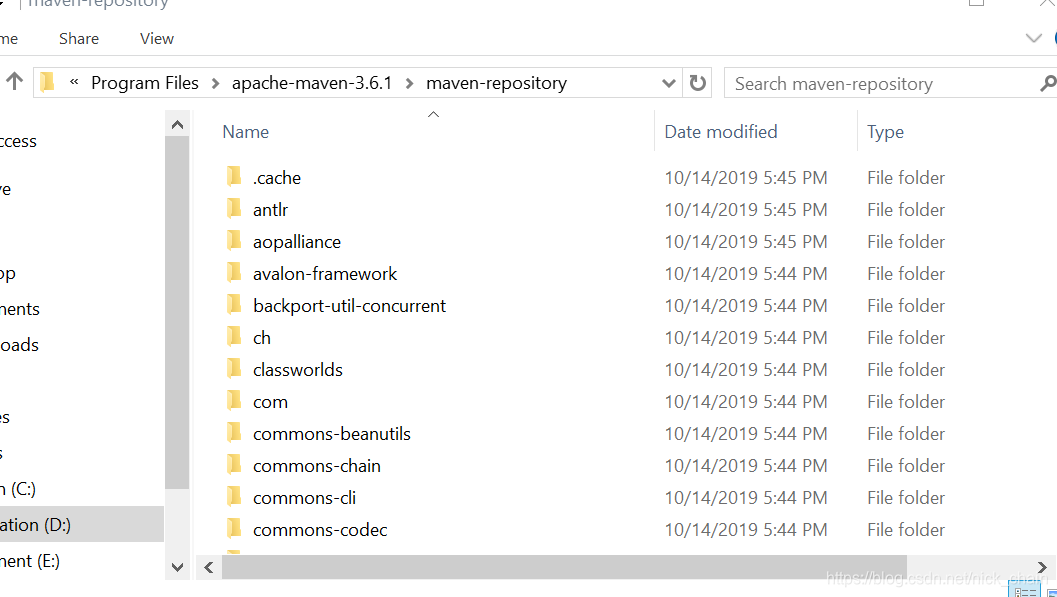Click the commons-cli folder name
The image size is (1057, 597).
click(304, 498)
